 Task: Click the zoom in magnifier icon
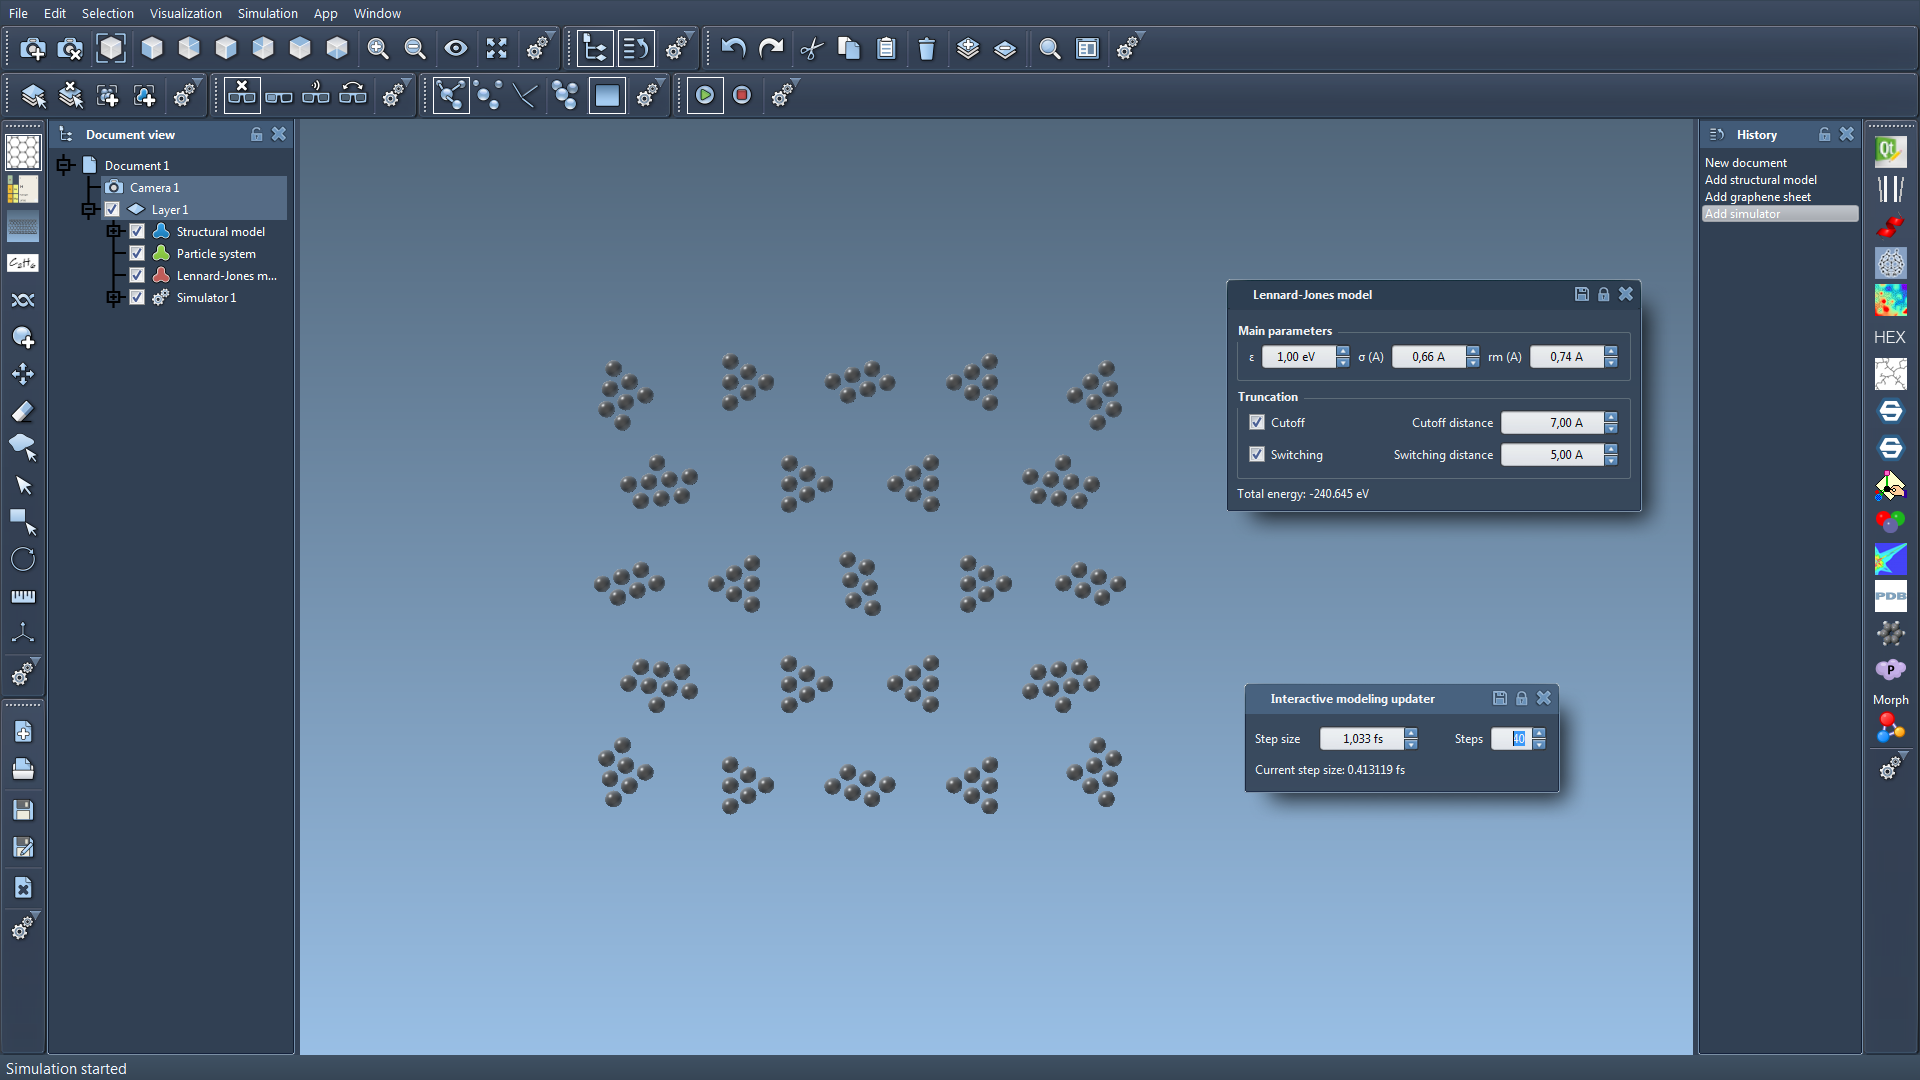pyautogui.click(x=378, y=49)
